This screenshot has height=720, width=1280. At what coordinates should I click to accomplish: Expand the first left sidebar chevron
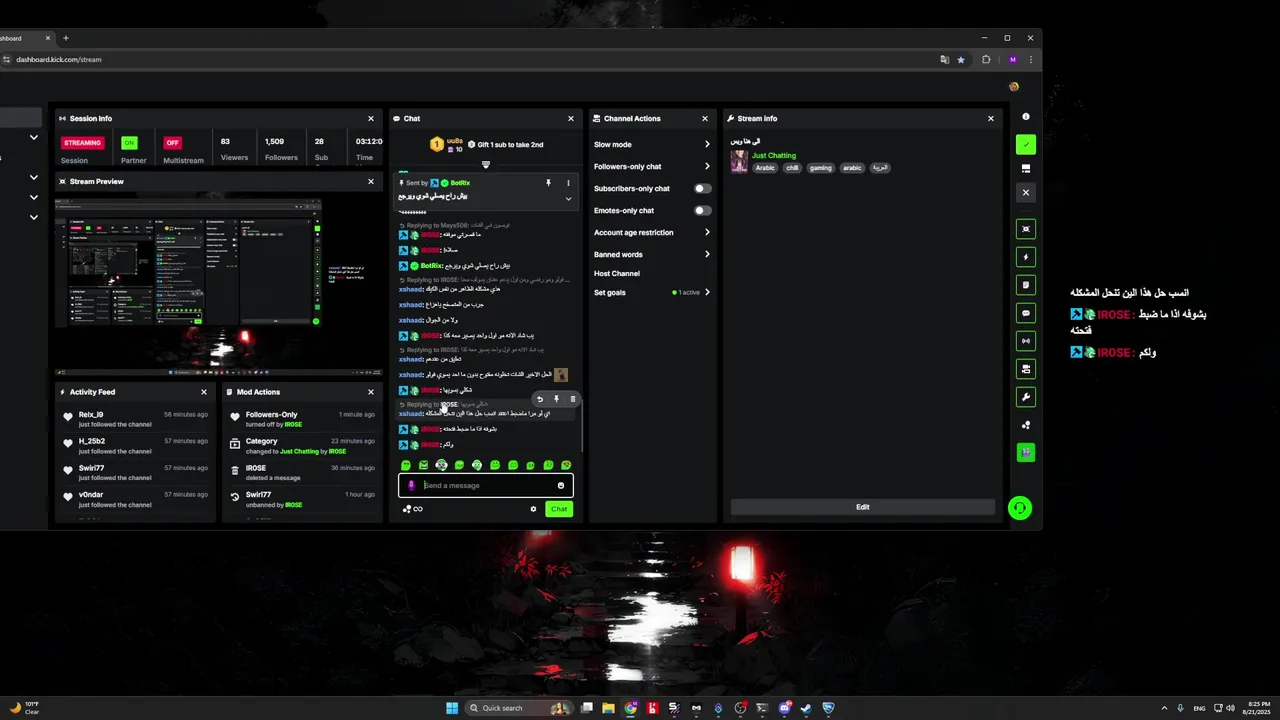tap(33, 137)
